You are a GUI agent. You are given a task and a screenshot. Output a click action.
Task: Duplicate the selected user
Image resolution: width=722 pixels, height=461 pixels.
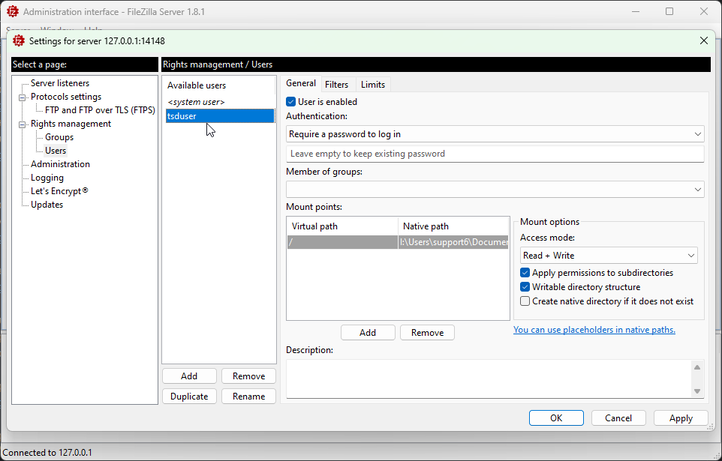[189, 397]
